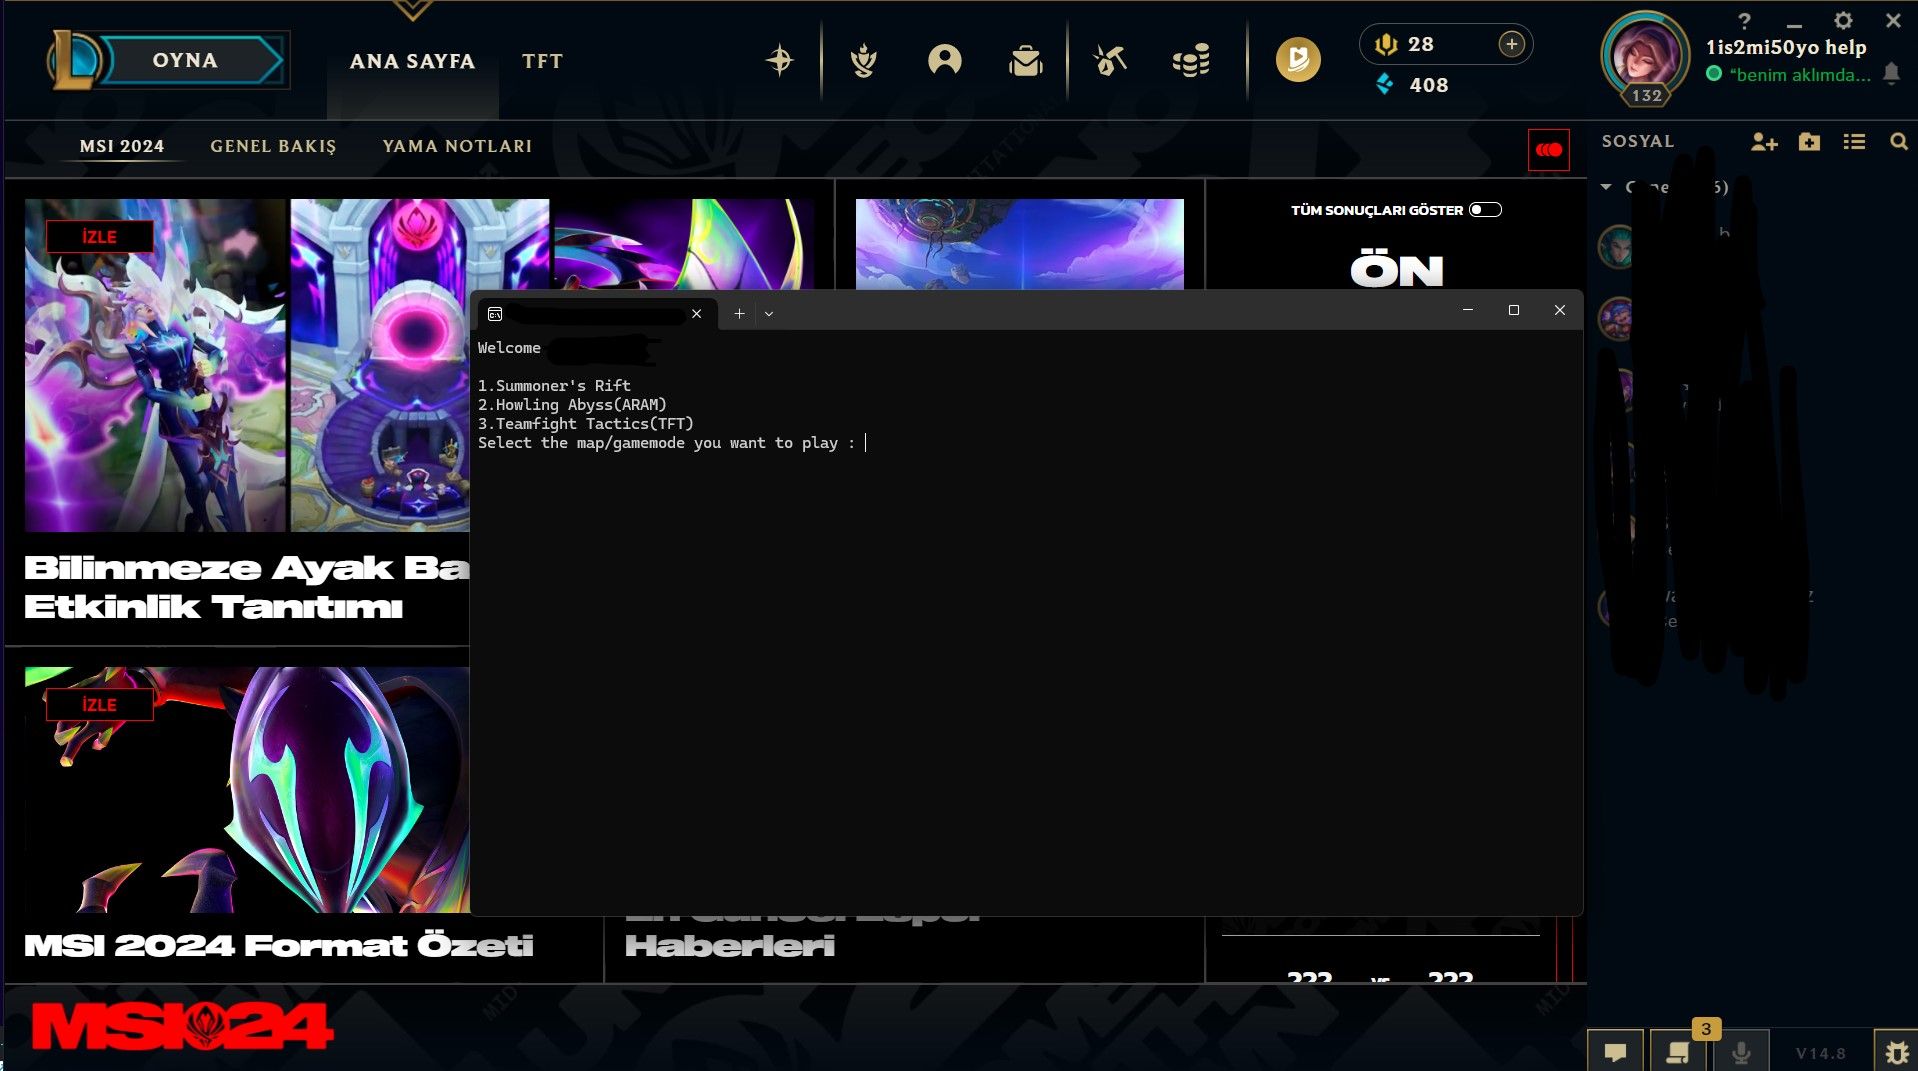Open the Clash compass-star icon

780,61
